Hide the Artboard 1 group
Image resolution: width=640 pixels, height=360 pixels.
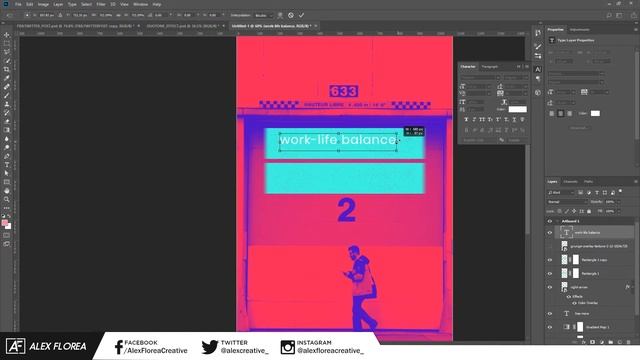click(x=550, y=221)
